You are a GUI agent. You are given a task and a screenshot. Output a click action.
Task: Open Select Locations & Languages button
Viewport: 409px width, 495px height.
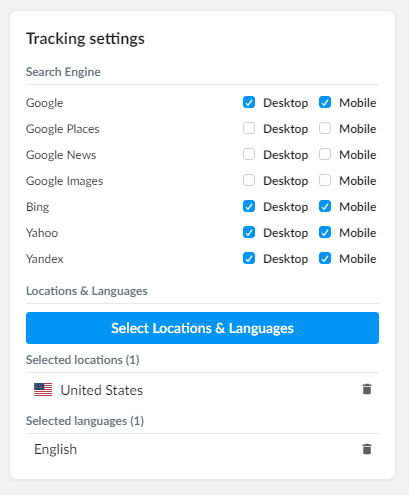pyautogui.click(x=202, y=328)
